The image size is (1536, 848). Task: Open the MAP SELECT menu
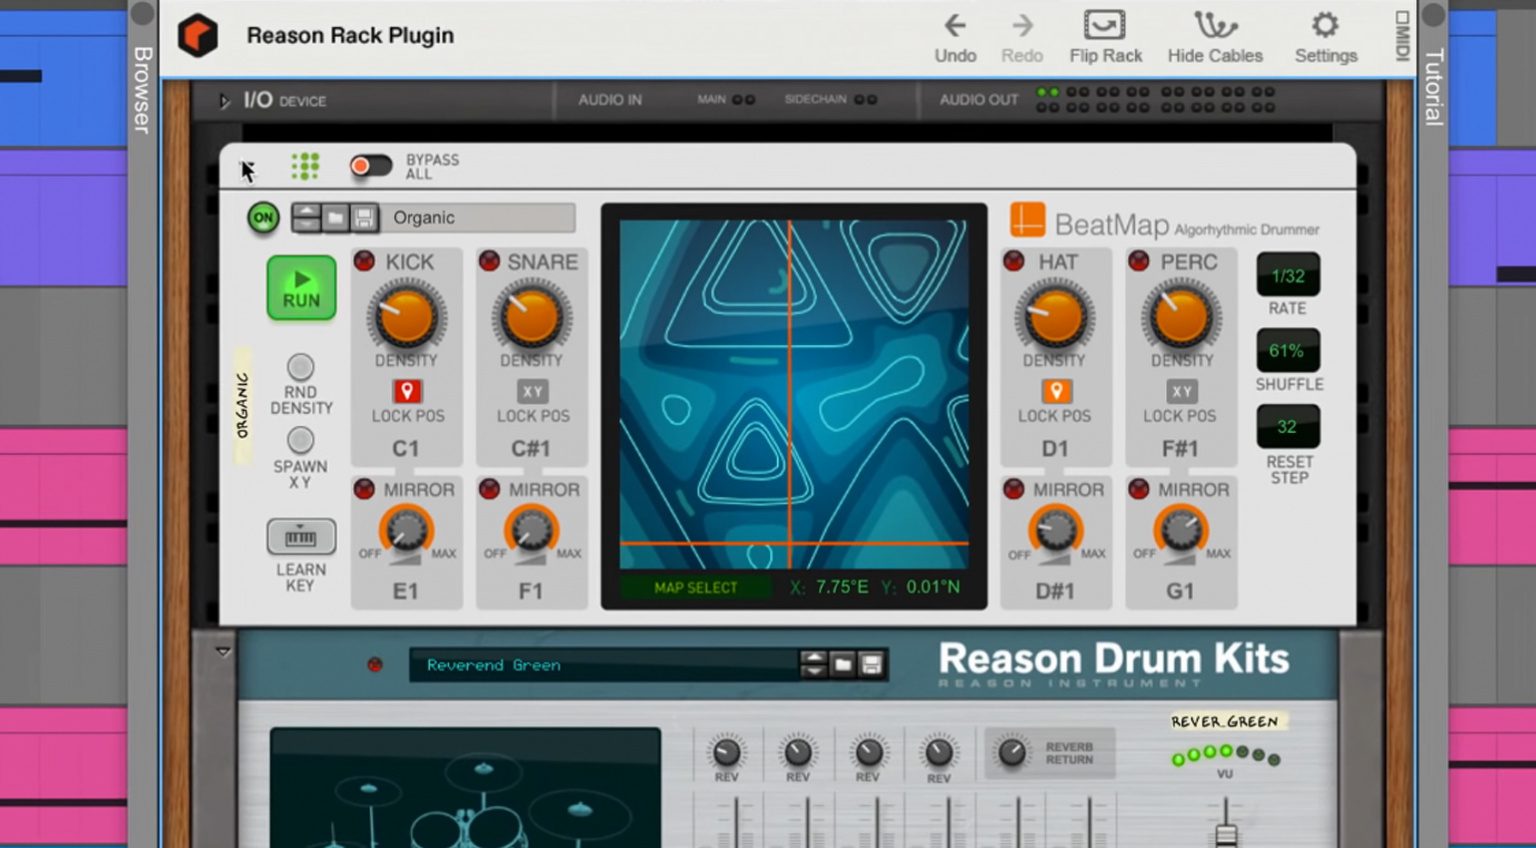(693, 588)
